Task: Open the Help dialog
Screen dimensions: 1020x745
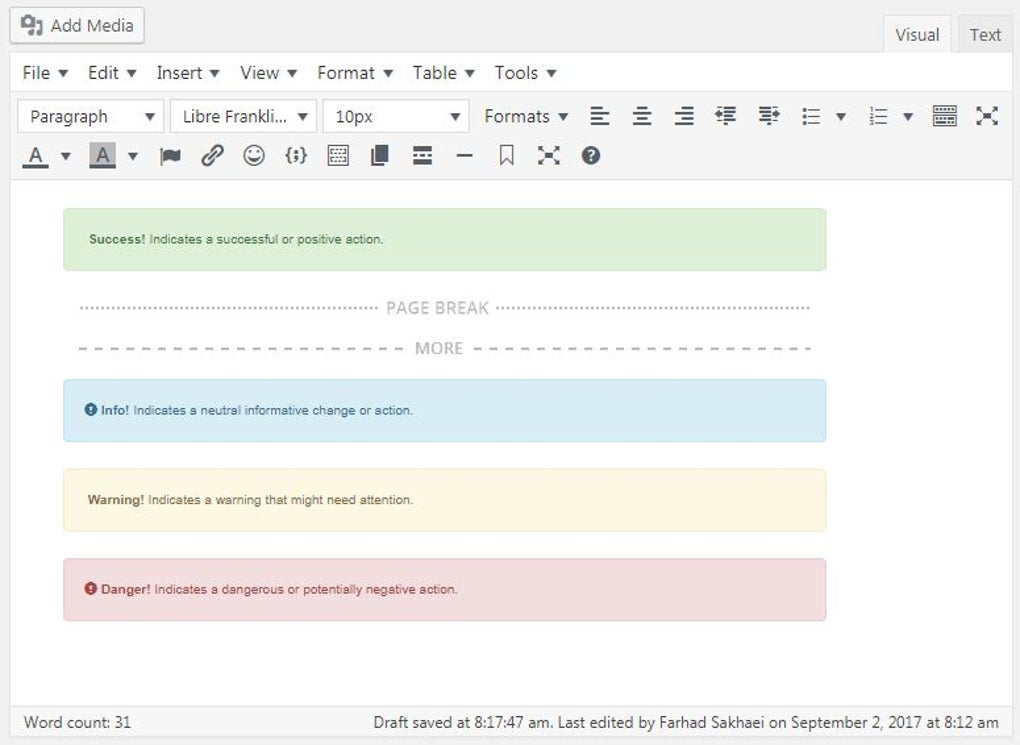Action: point(590,155)
